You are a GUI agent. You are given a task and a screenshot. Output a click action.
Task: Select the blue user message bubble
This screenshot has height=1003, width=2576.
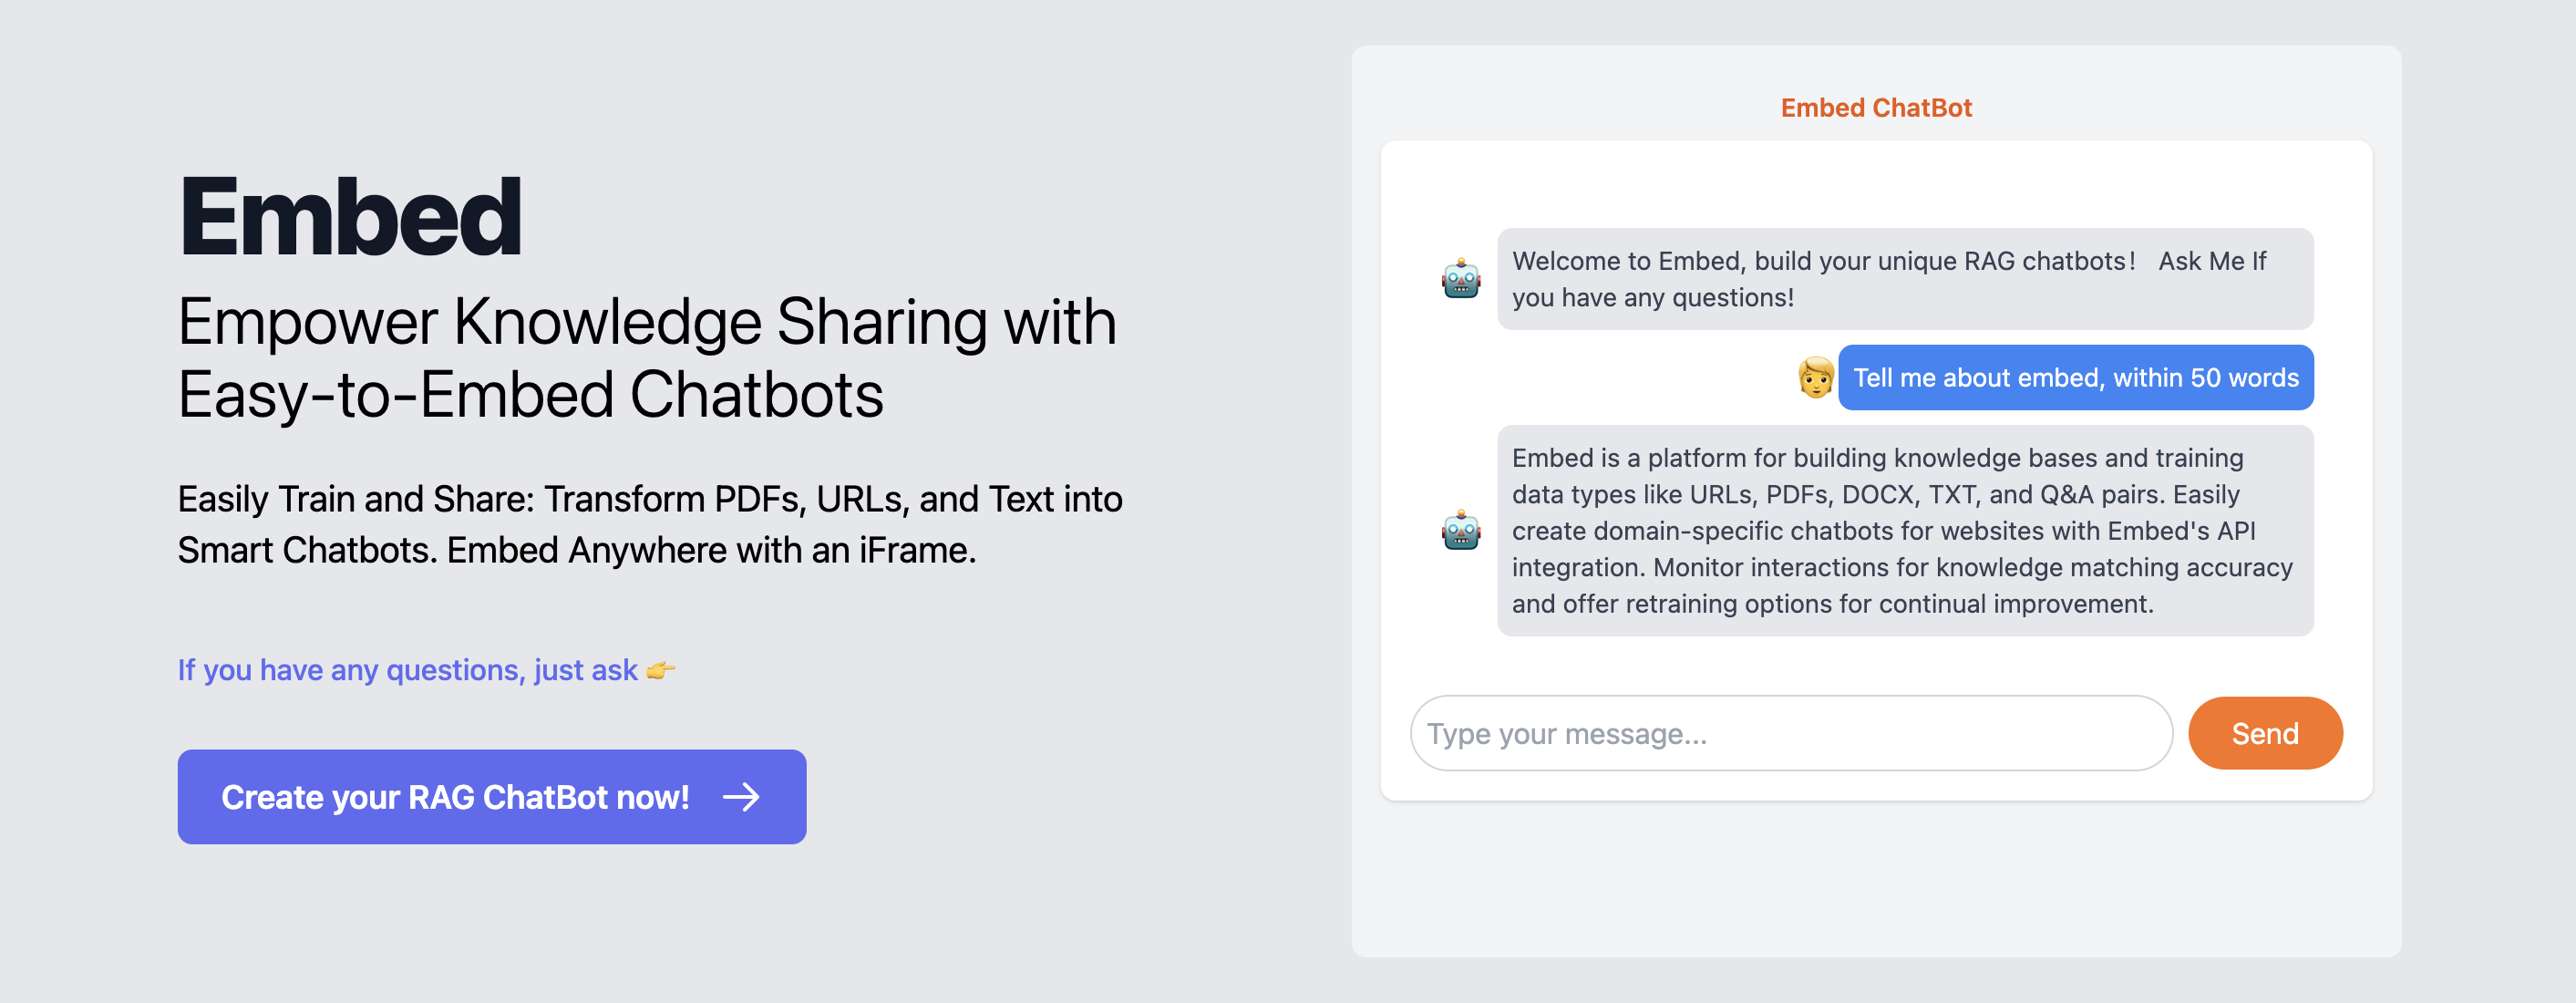click(2076, 377)
